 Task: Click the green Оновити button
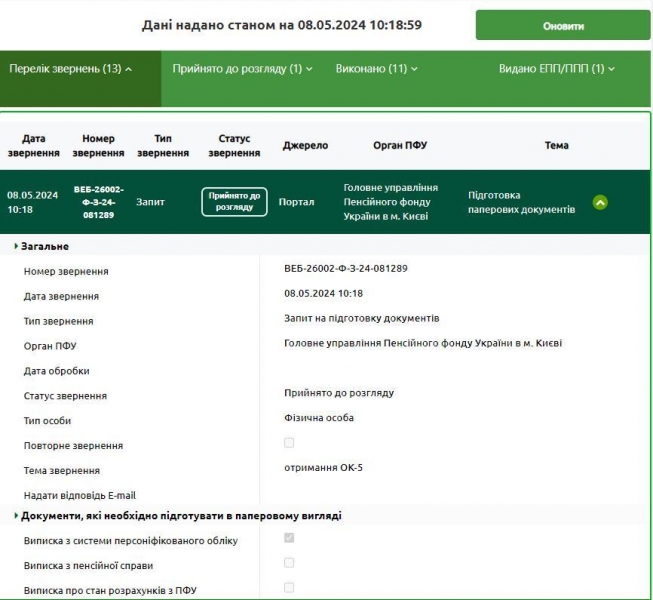pos(563,26)
